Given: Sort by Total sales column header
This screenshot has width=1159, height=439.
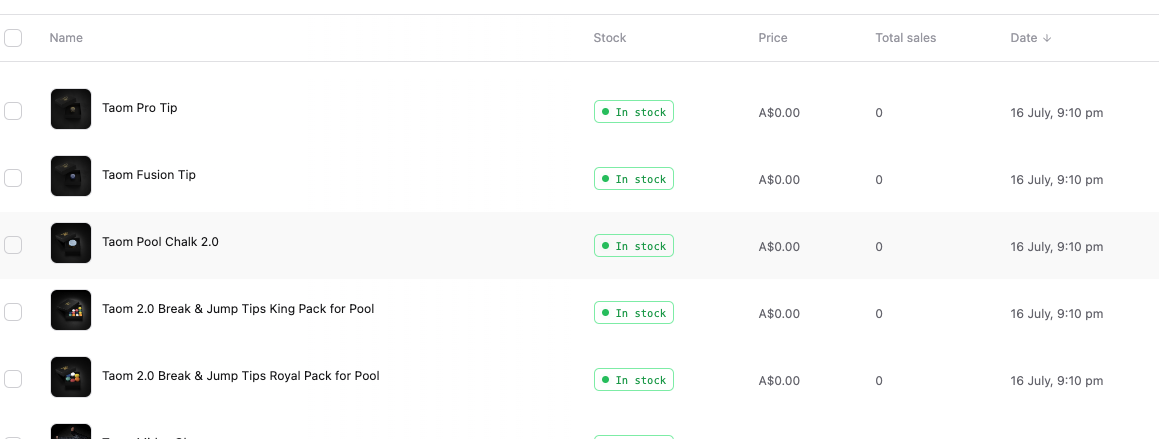Looking at the screenshot, I should coord(906,38).
